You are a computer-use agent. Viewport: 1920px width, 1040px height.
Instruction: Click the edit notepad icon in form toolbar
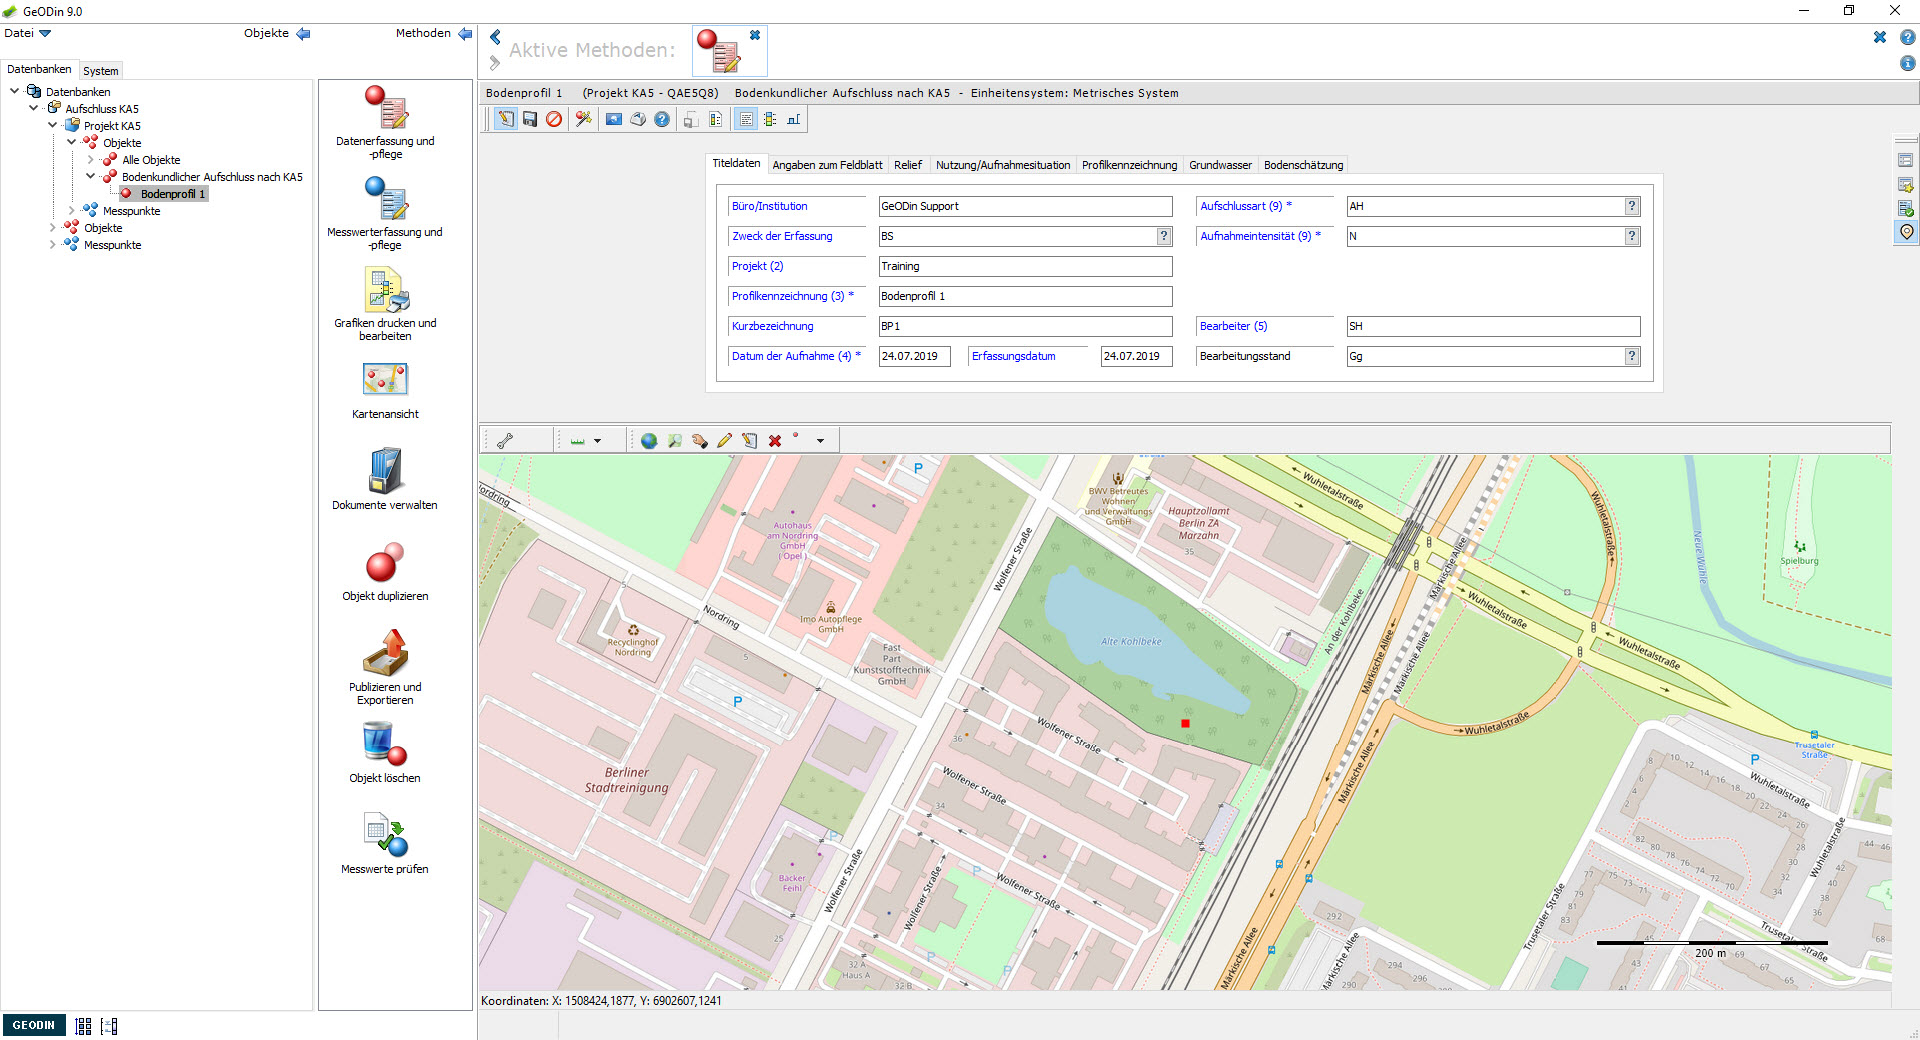506,119
